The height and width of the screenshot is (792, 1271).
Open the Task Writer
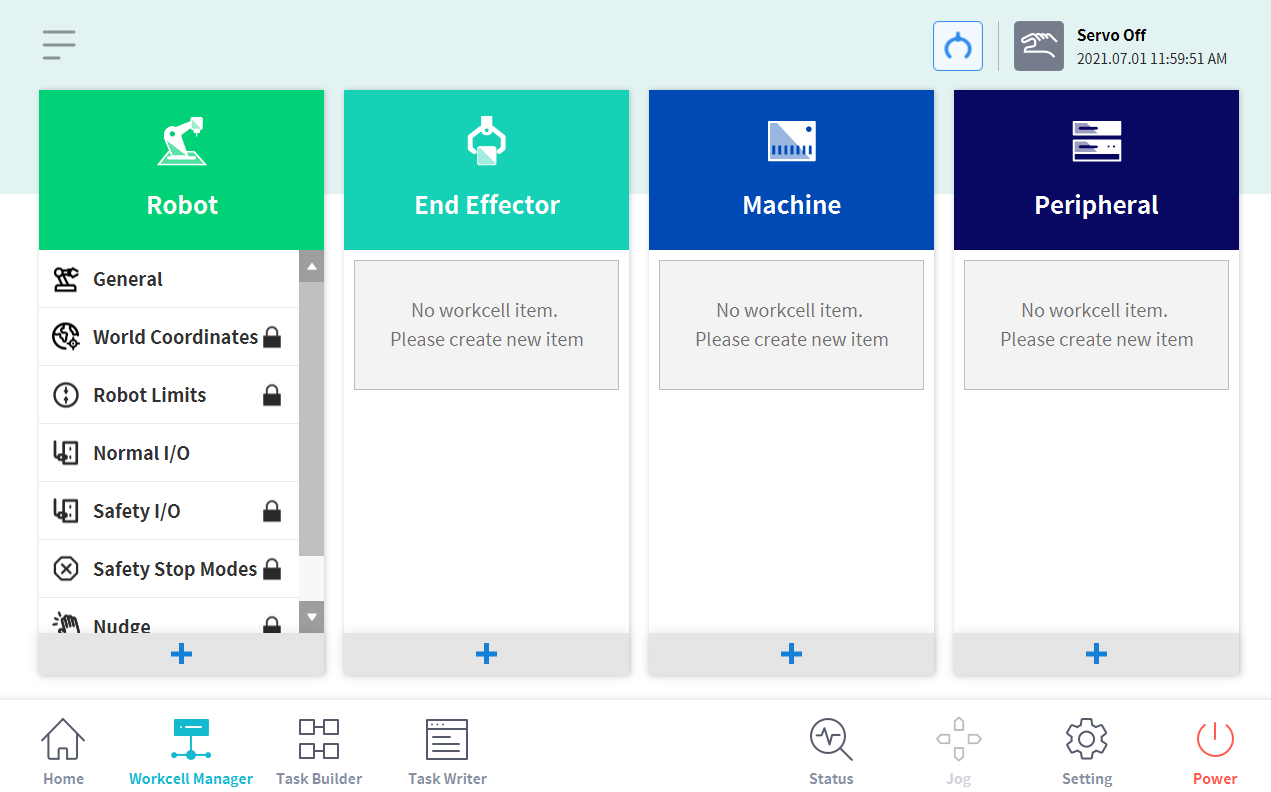(447, 751)
